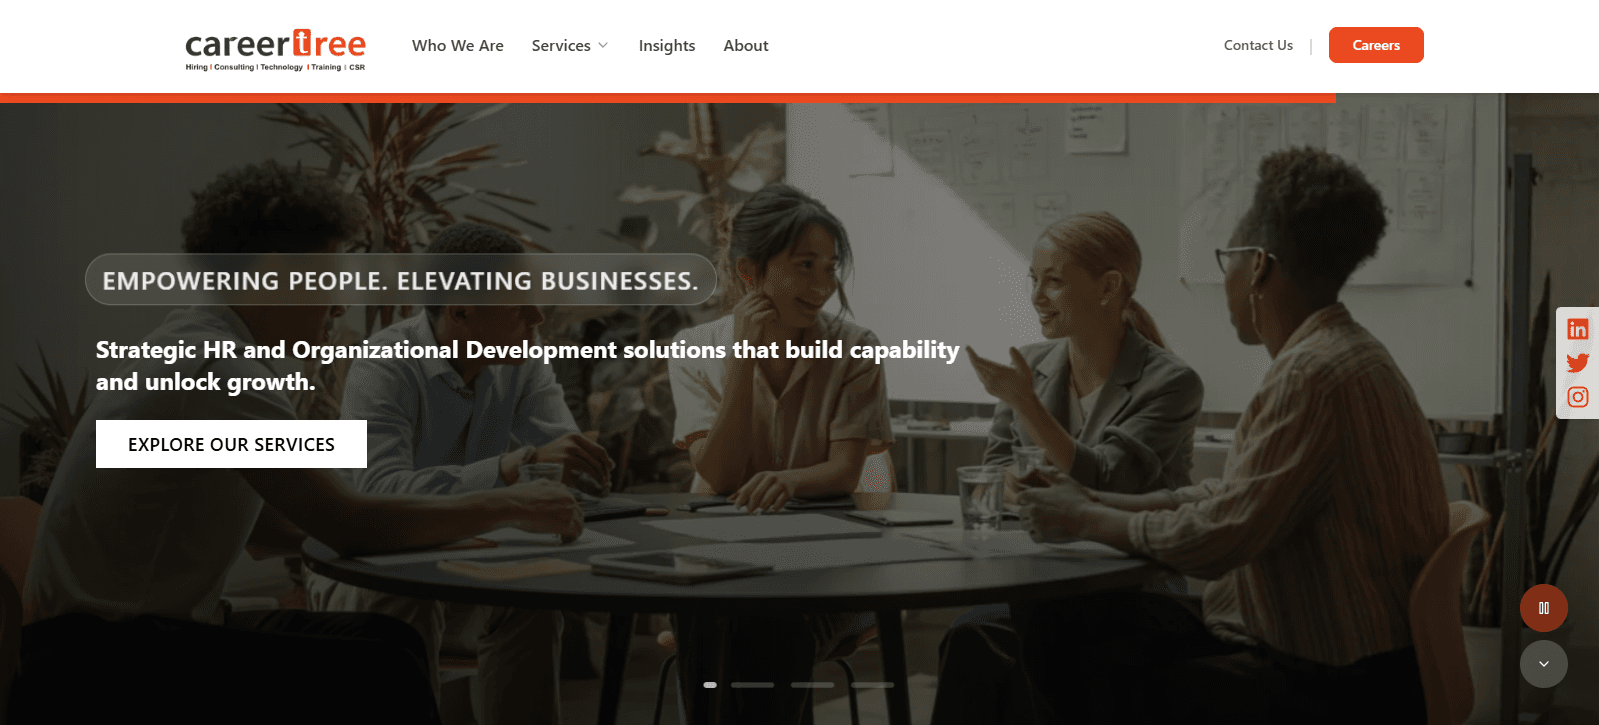Select the first slide indicator
Viewport: 1599px width, 725px height.
coord(710,685)
